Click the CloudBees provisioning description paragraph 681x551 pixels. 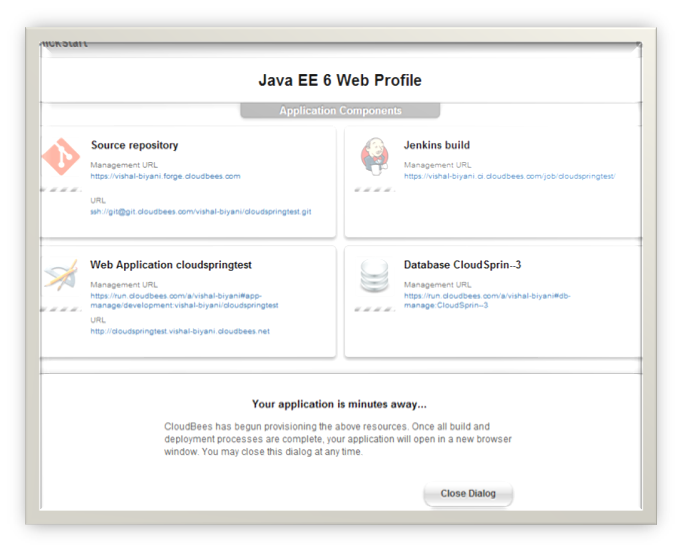(339, 439)
